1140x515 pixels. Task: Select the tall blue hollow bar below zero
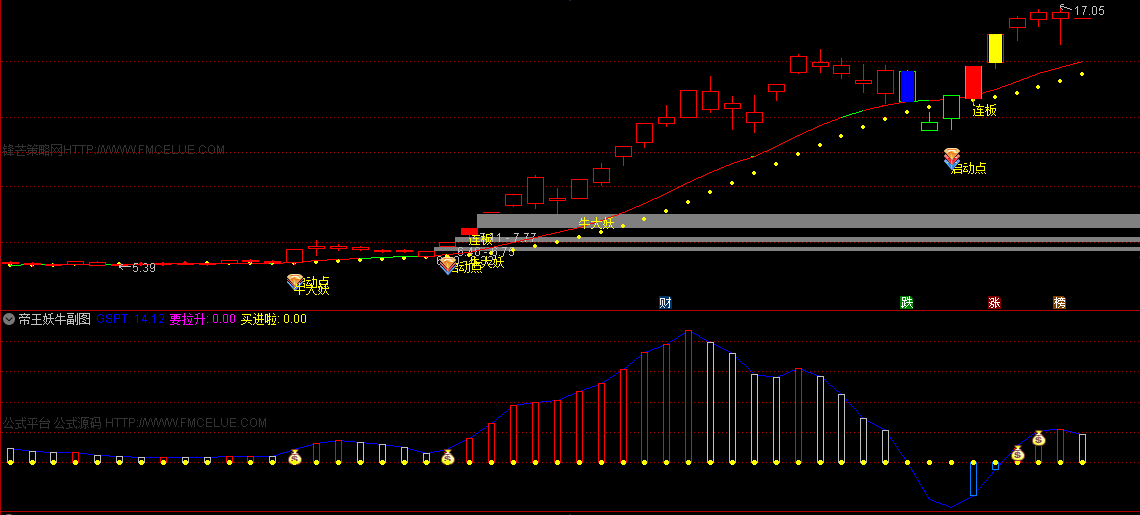pyautogui.click(x=974, y=479)
